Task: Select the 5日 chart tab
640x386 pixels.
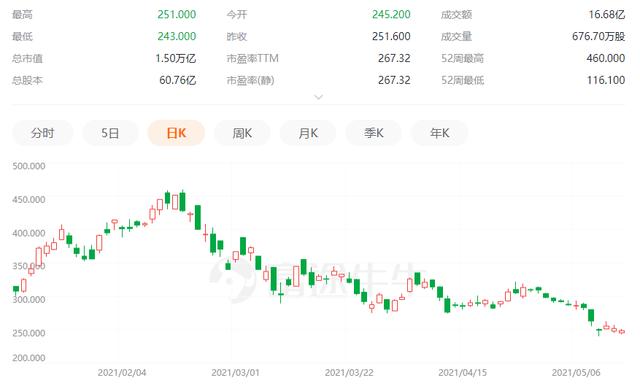Action: pos(110,133)
